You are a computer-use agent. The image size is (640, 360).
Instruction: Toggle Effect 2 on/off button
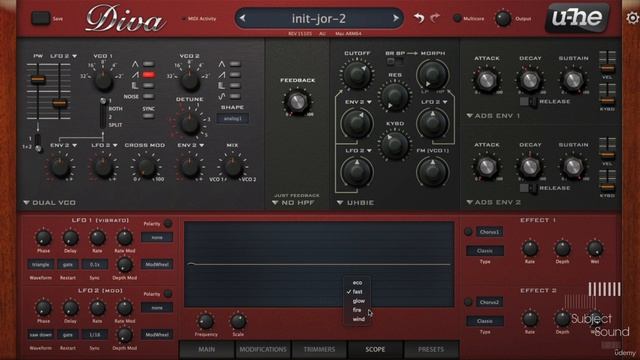[x=468, y=302]
